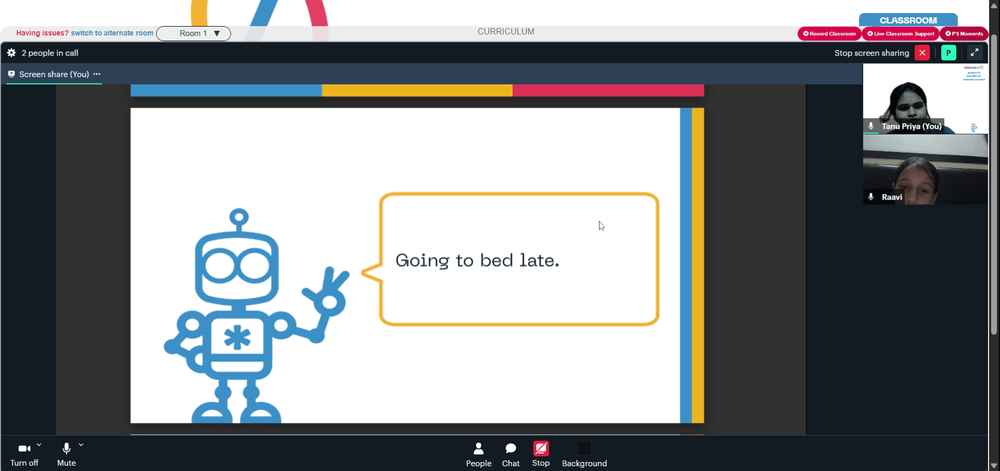
Task: Click Live Classroom Support button
Action: tap(901, 34)
